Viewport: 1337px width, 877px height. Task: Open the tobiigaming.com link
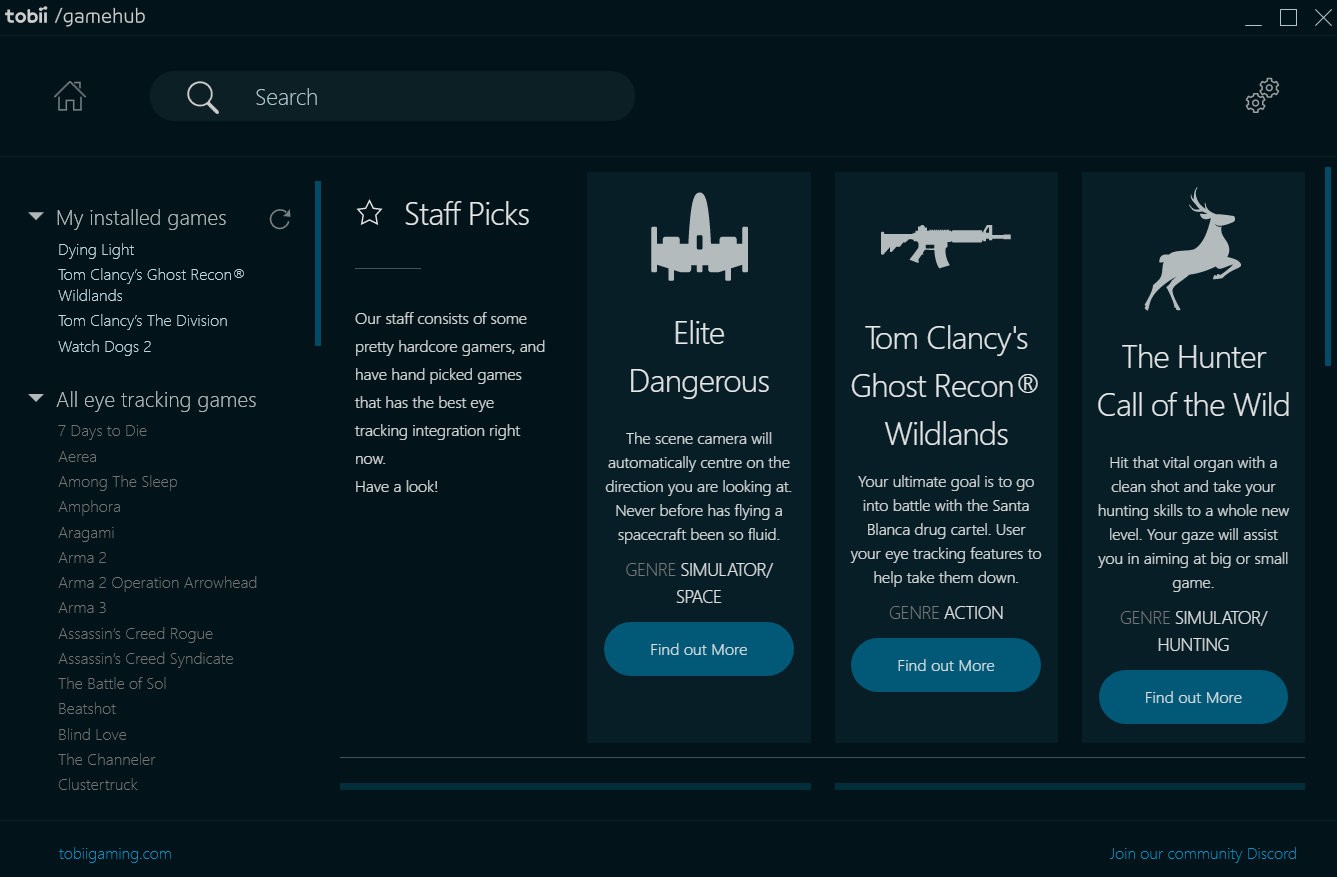pos(115,853)
